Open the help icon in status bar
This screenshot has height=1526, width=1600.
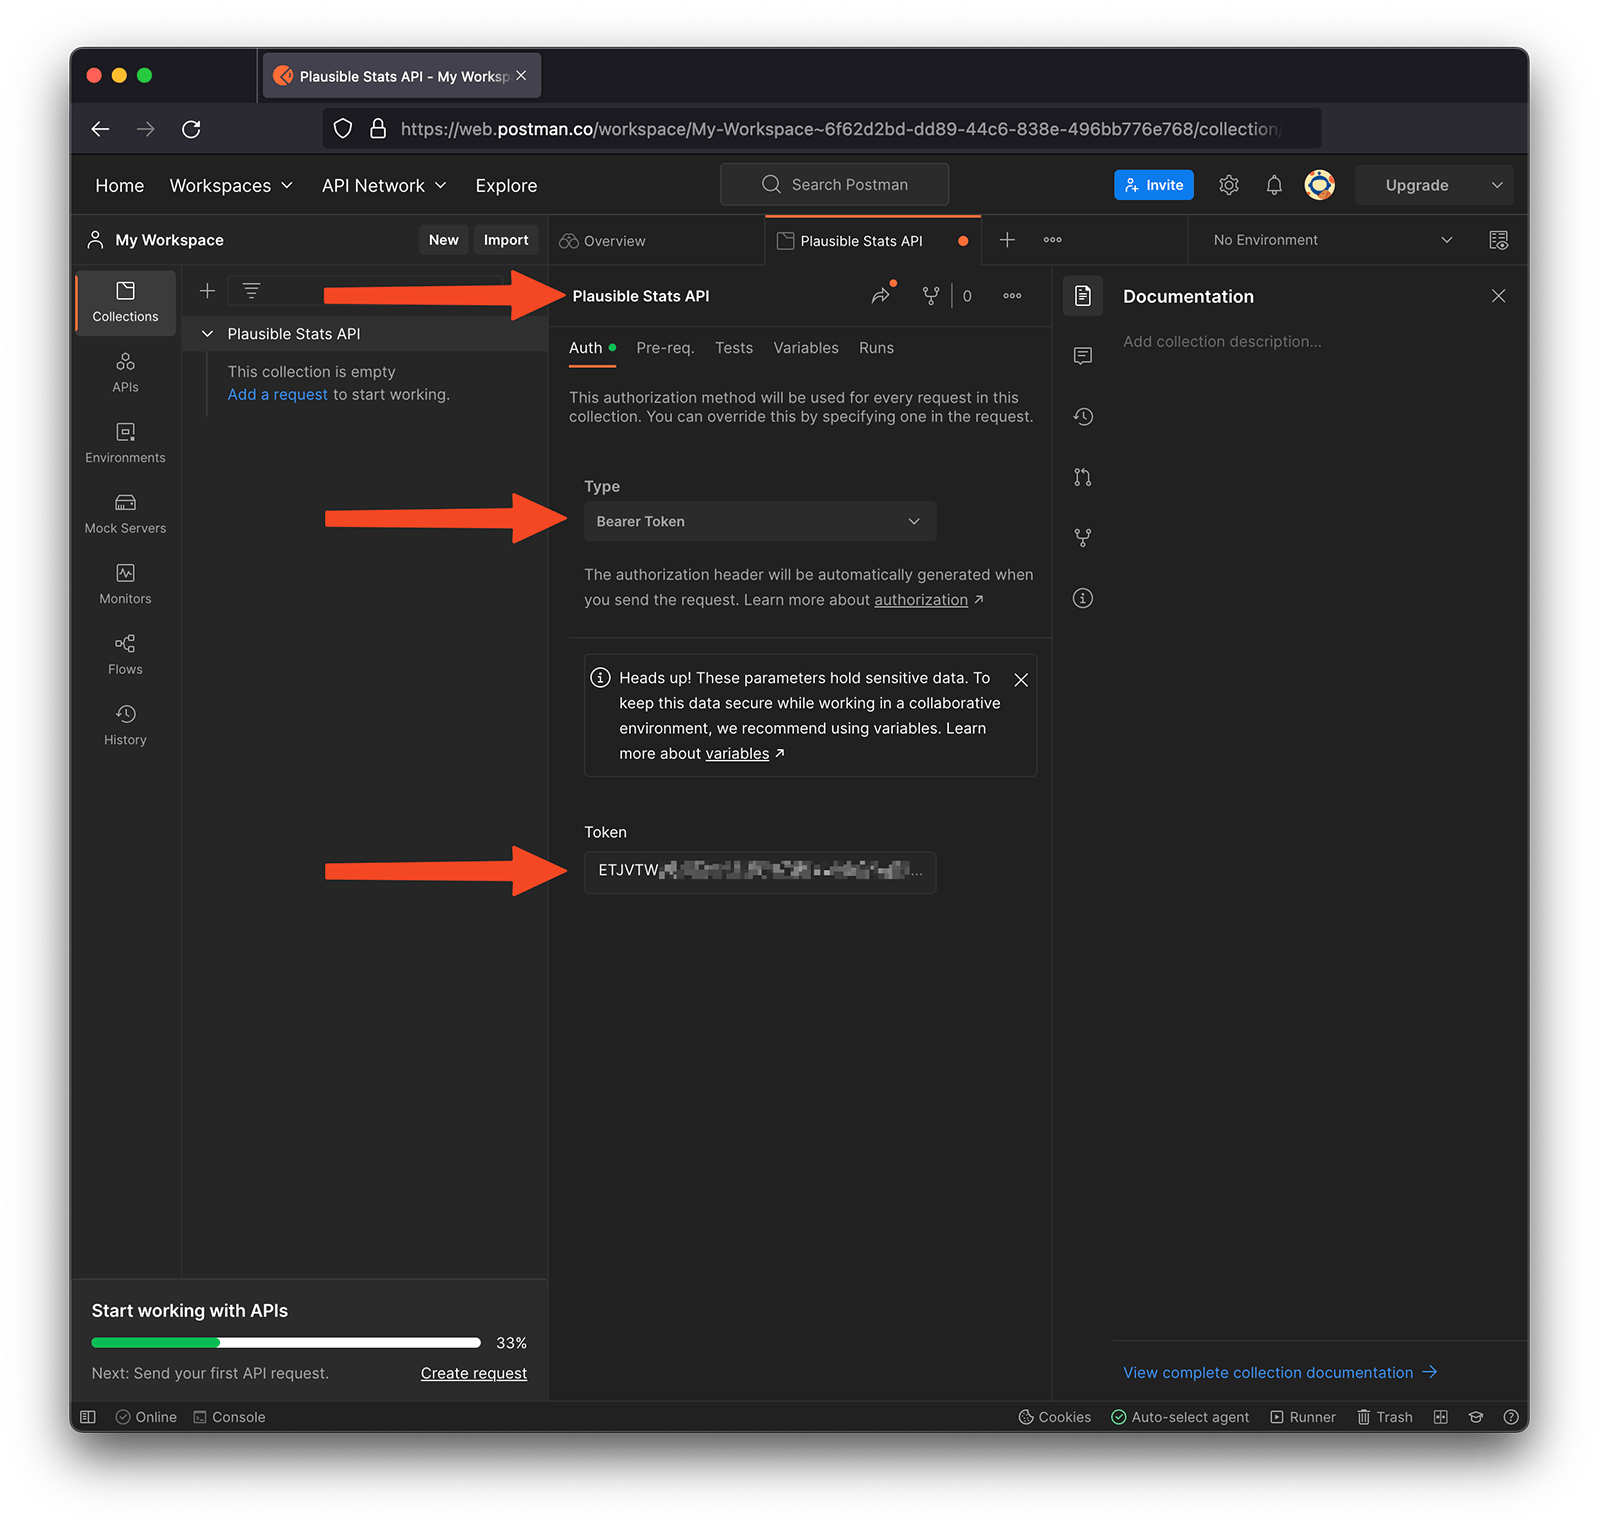pyautogui.click(x=1511, y=1417)
